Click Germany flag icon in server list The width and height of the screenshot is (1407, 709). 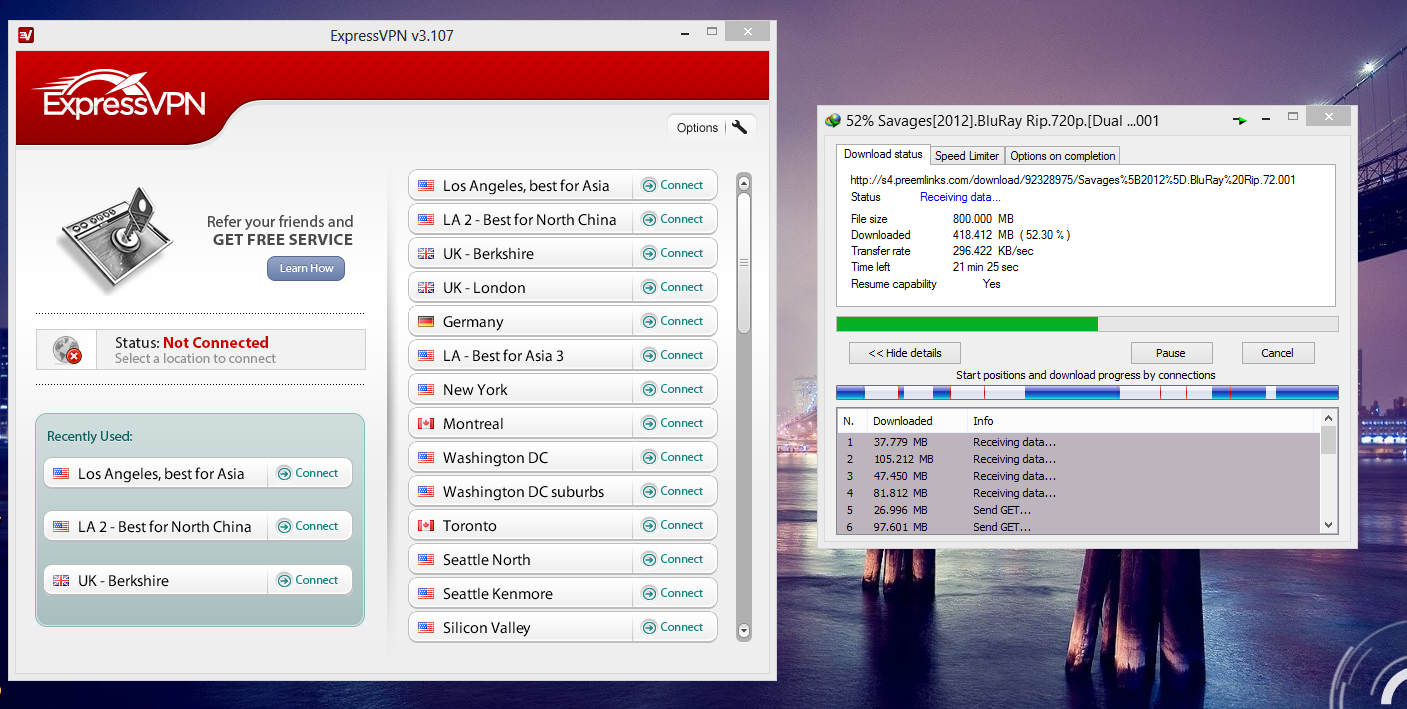[426, 322]
